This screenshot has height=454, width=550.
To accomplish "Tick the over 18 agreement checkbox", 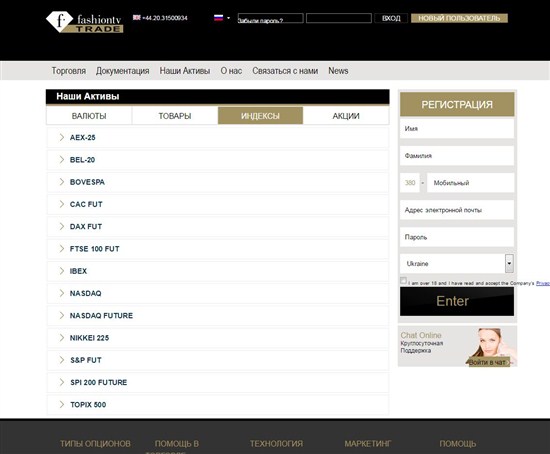I will tap(403, 280).
